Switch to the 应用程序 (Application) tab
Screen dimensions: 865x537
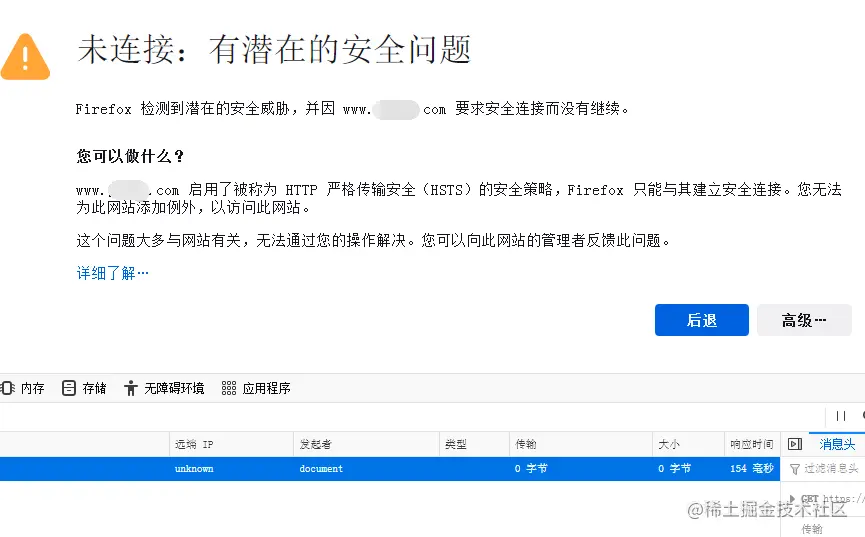tap(256, 389)
